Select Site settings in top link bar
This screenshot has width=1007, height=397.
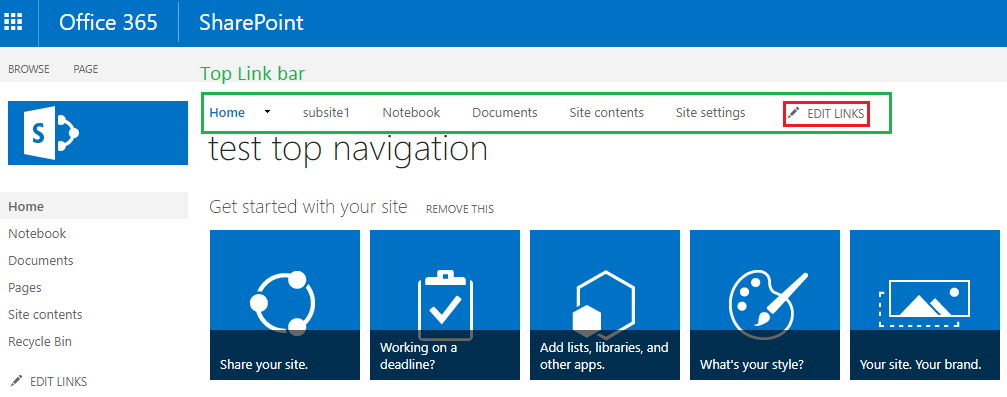point(710,112)
